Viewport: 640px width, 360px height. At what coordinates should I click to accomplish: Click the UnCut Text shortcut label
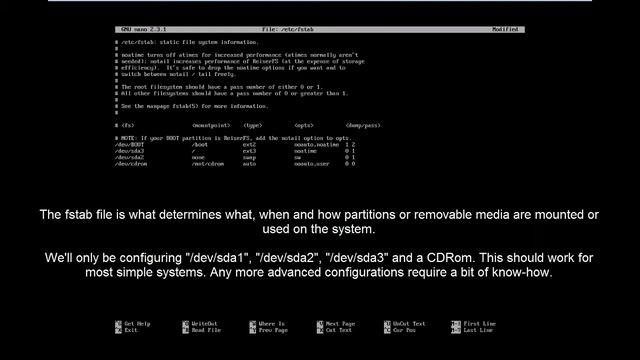[409, 324]
